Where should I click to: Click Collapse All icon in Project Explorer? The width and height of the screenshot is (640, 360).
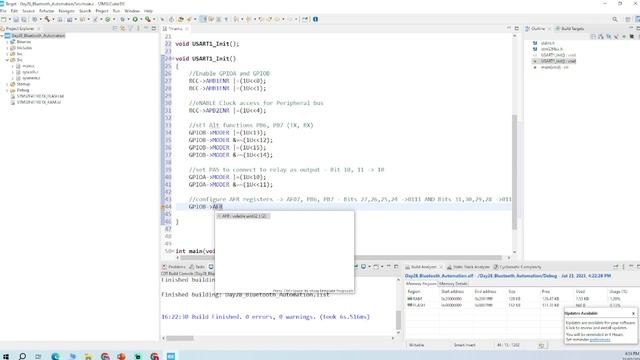click(115, 29)
